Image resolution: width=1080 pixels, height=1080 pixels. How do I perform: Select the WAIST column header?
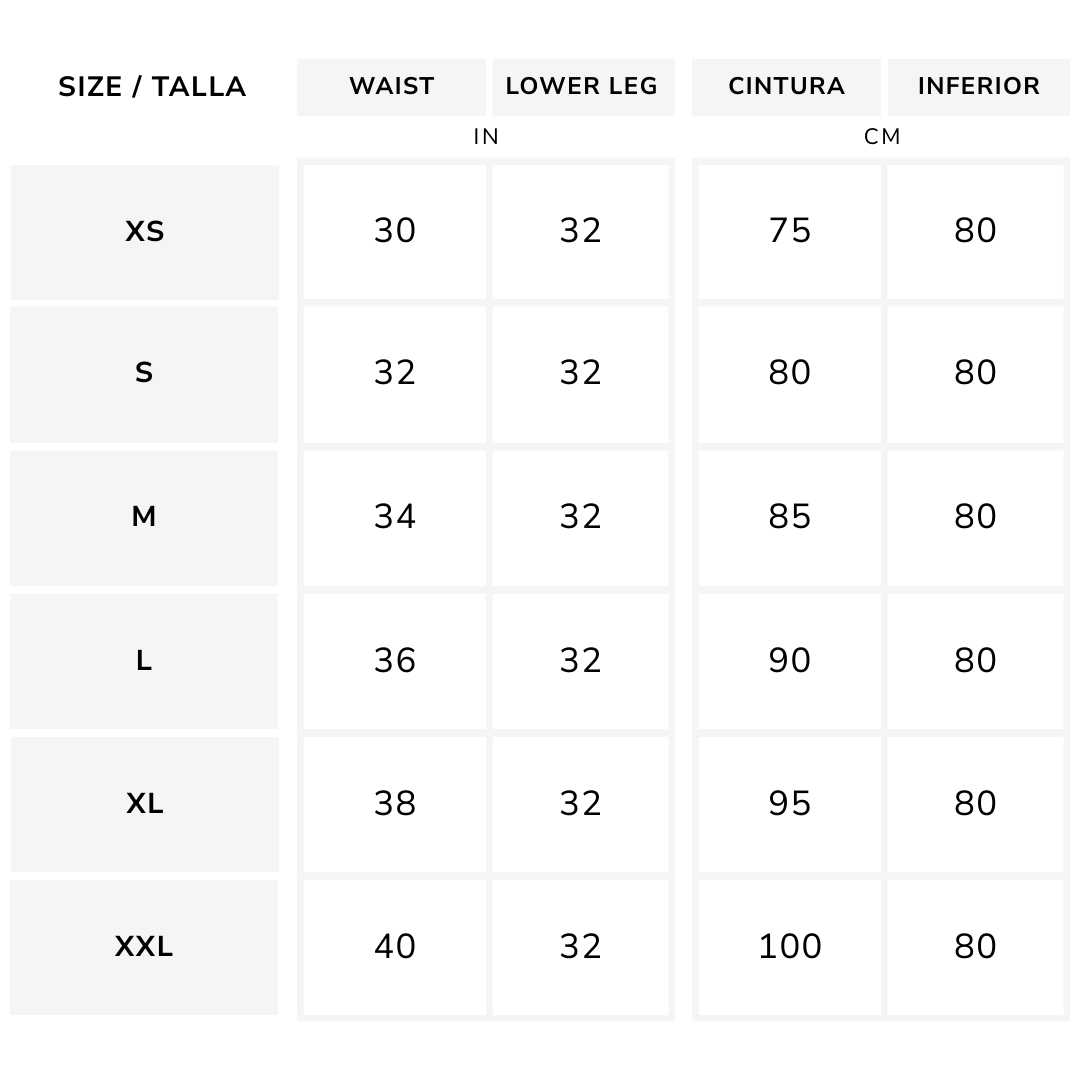391,87
